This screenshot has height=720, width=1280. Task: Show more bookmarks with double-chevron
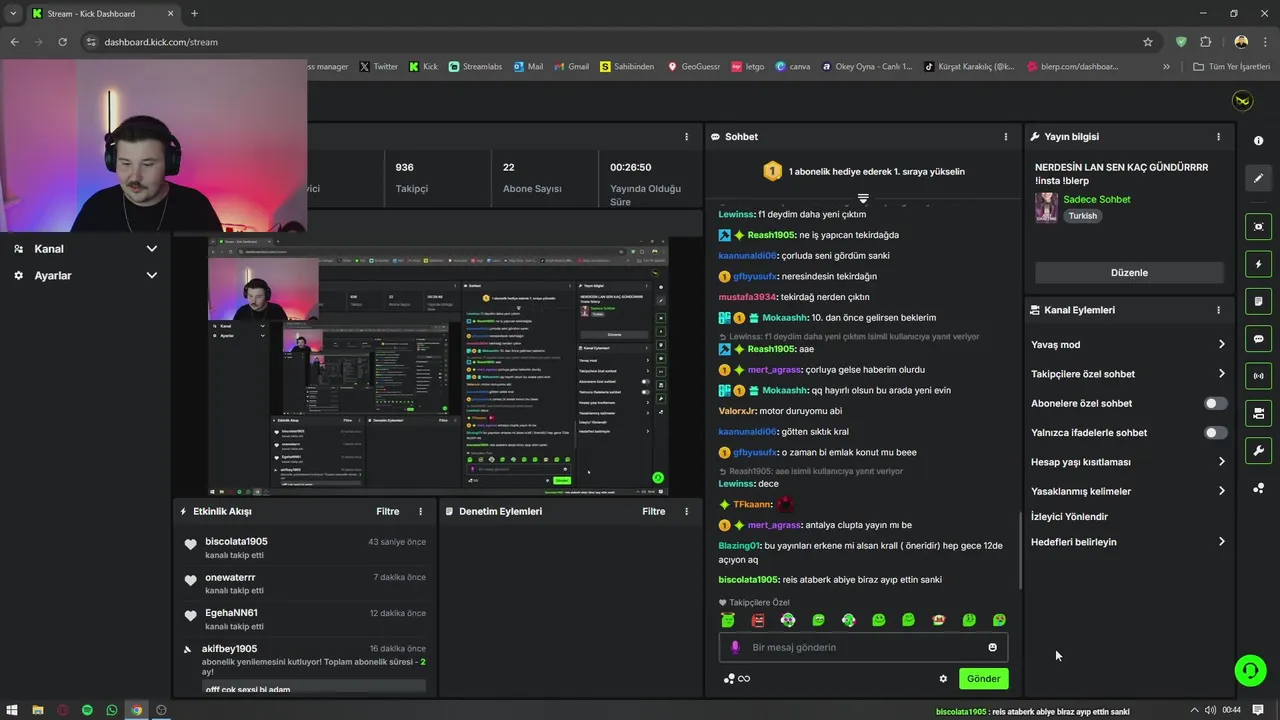1166,67
